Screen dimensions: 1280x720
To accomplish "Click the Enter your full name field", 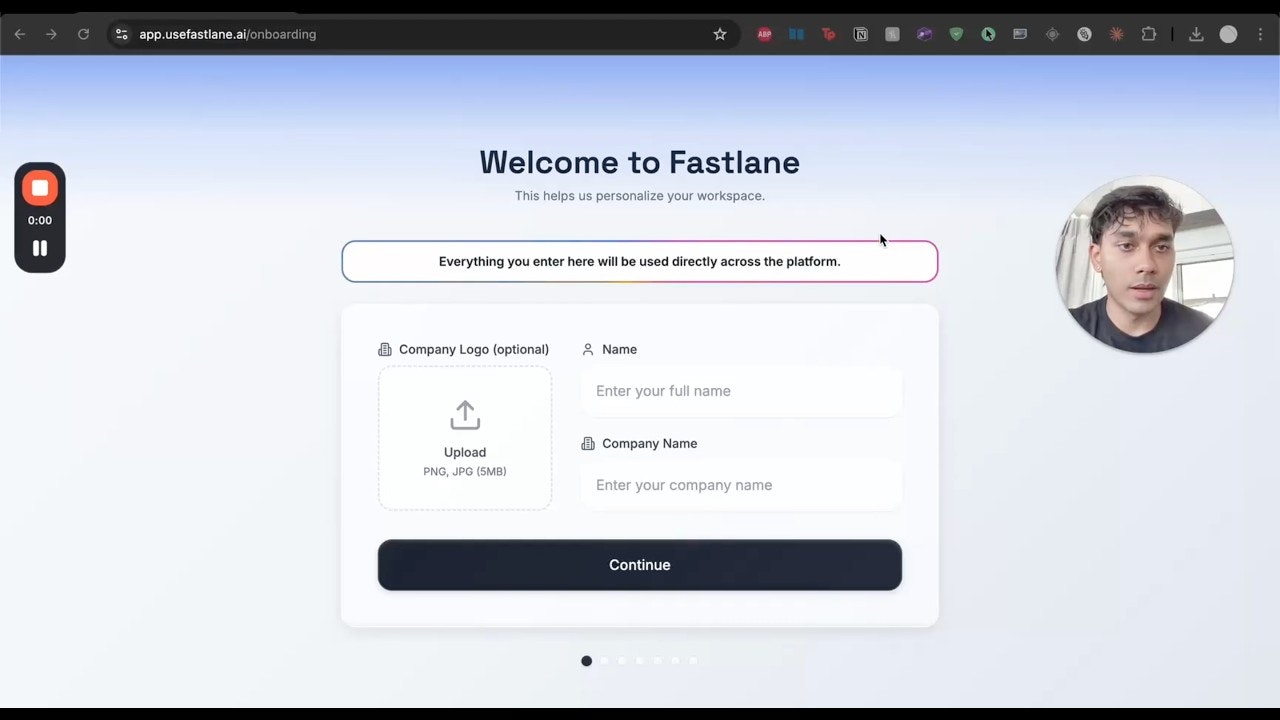I will pyautogui.click(x=740, y=391).
